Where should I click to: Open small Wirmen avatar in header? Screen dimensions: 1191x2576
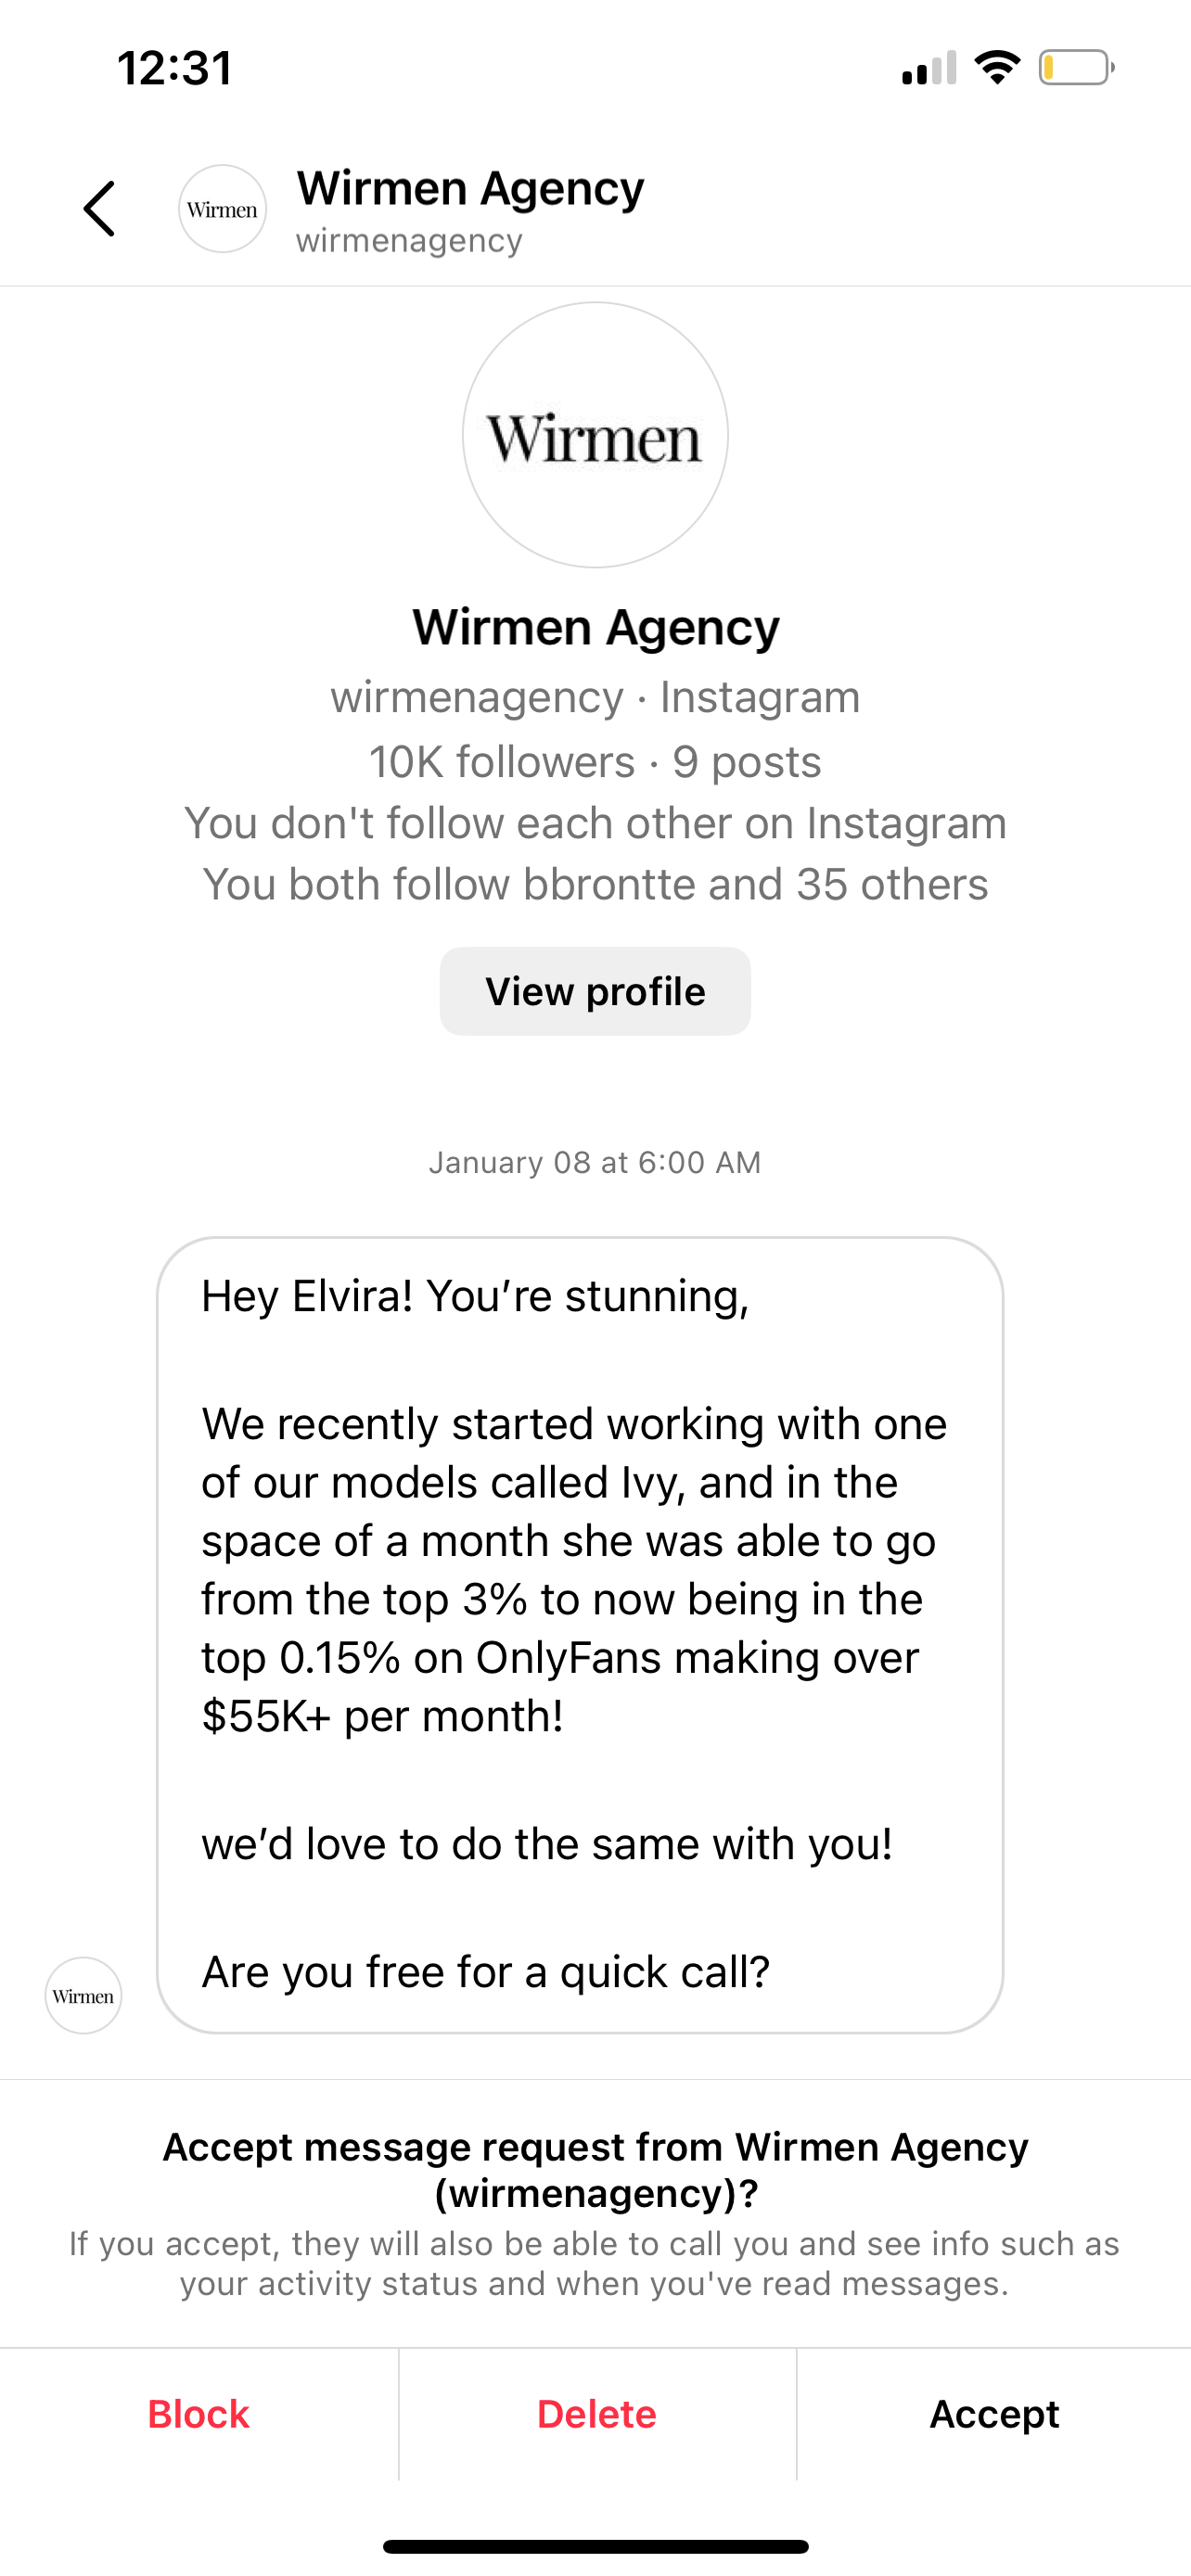[x=222, y=209]
